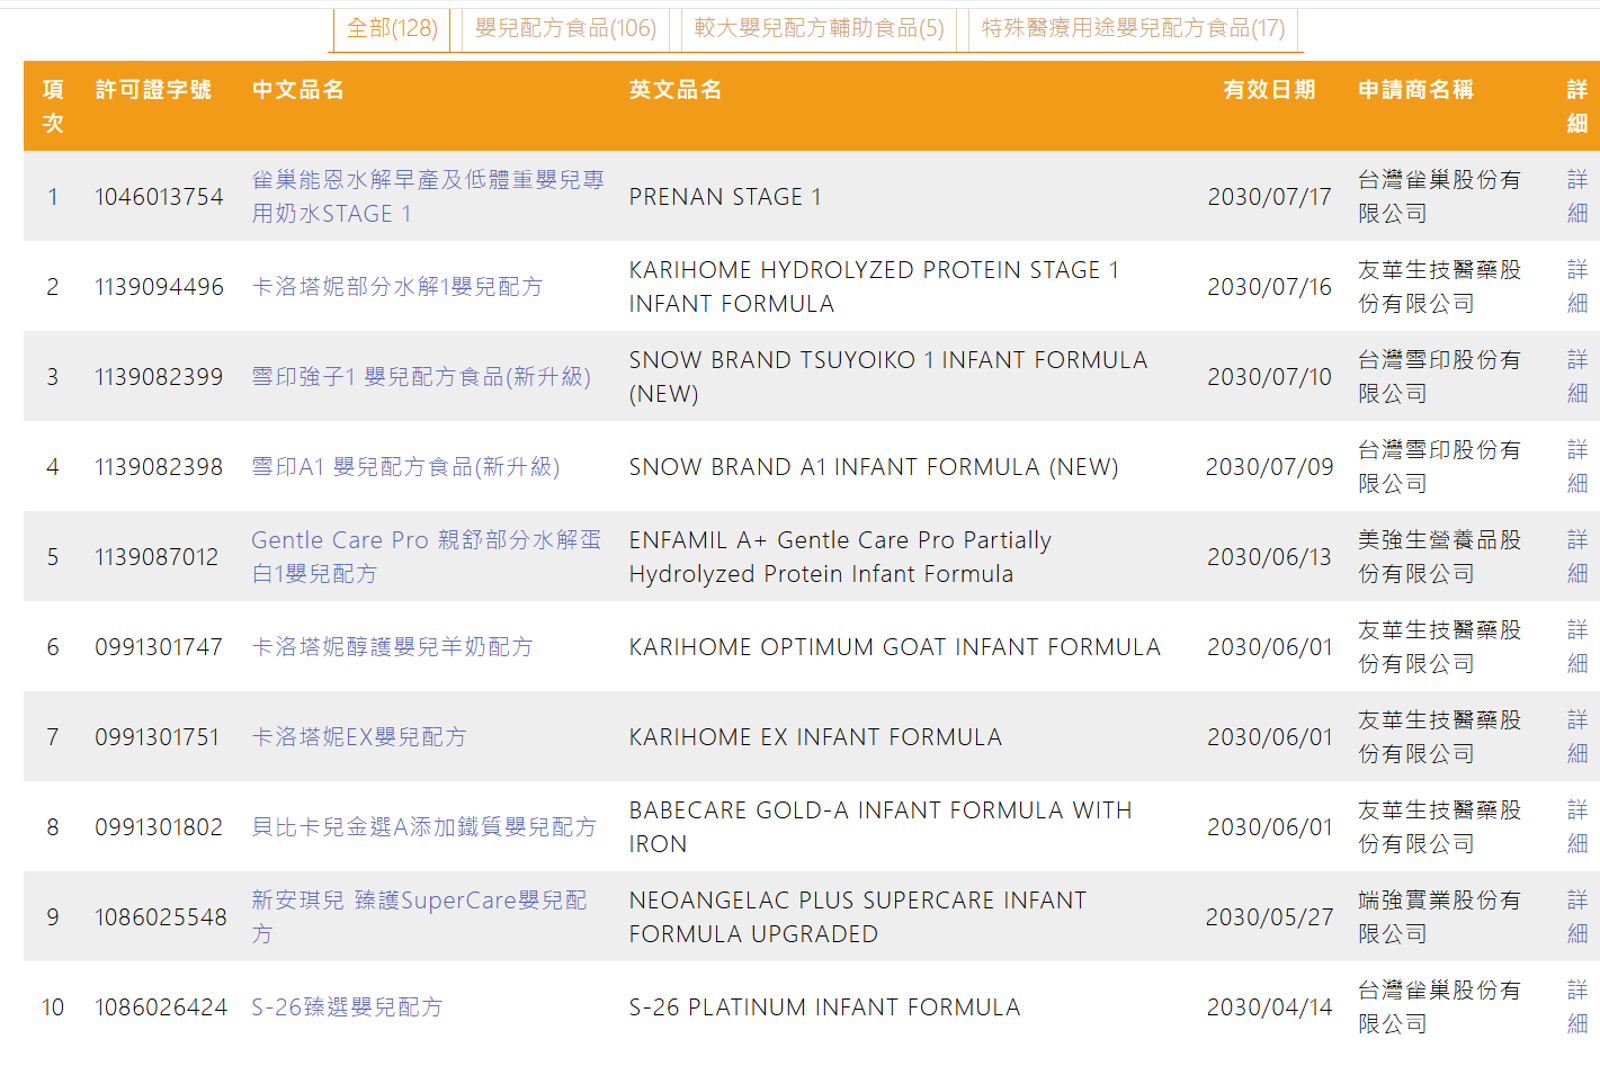
Task: View 詳細 for BABECARE GOLD-A row
Action: (x=1577, y=826)
